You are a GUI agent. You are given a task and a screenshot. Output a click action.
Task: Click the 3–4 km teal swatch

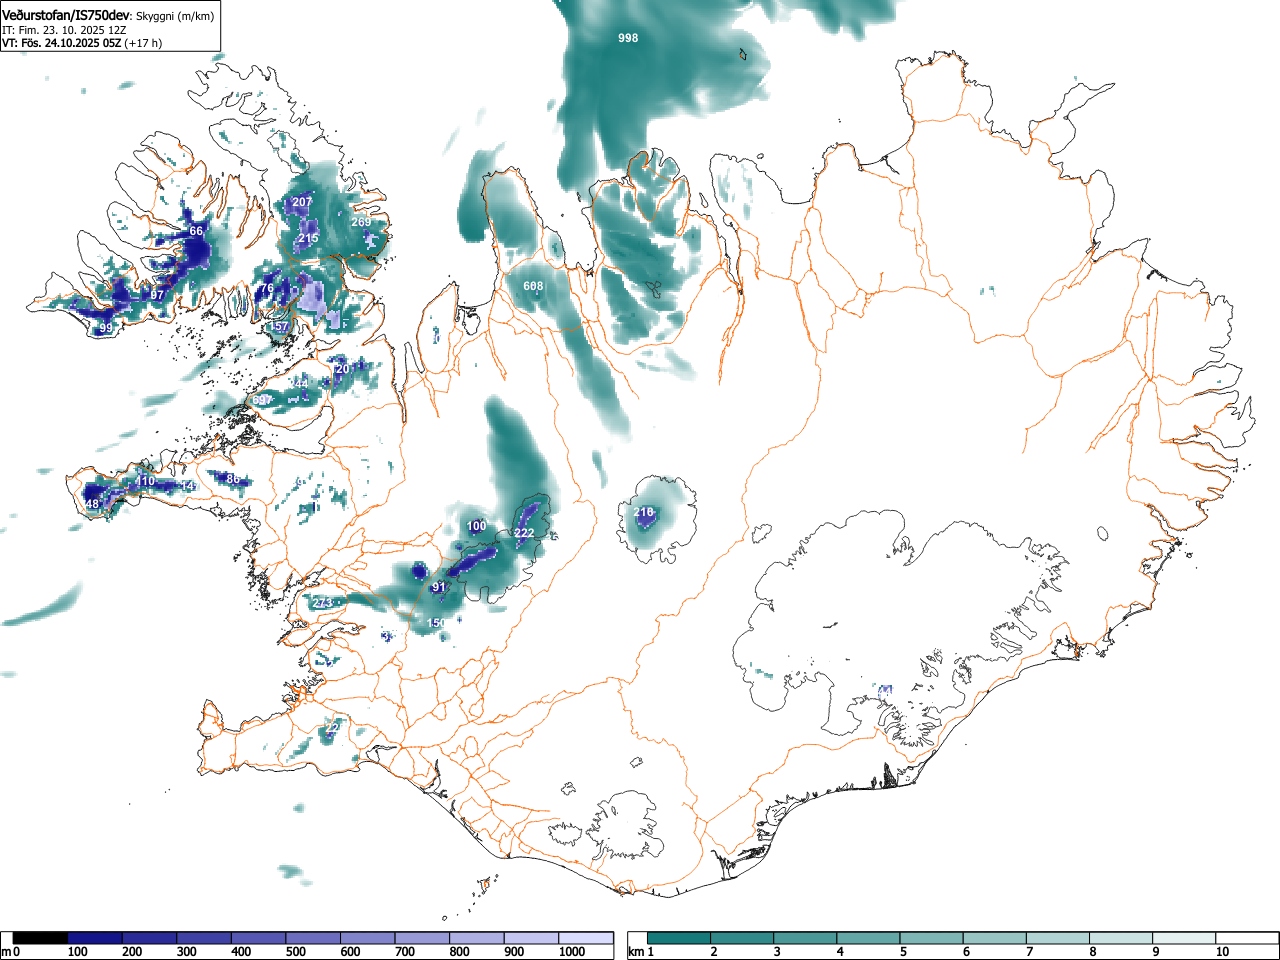pos(805,938)
